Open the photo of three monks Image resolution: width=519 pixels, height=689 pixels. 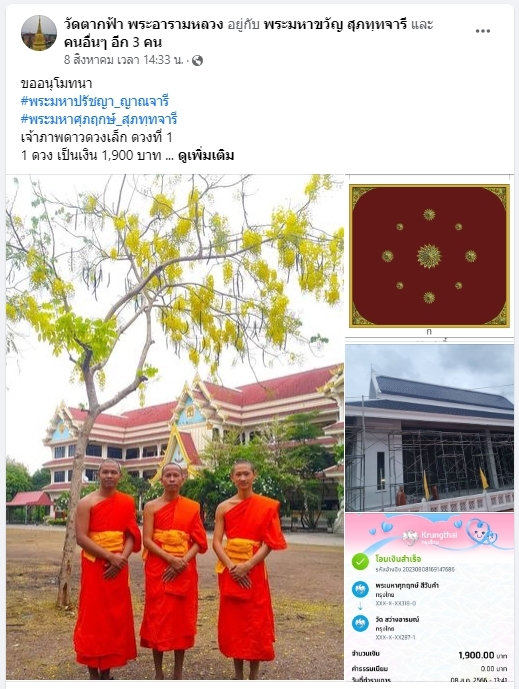[x=175, y=427]
